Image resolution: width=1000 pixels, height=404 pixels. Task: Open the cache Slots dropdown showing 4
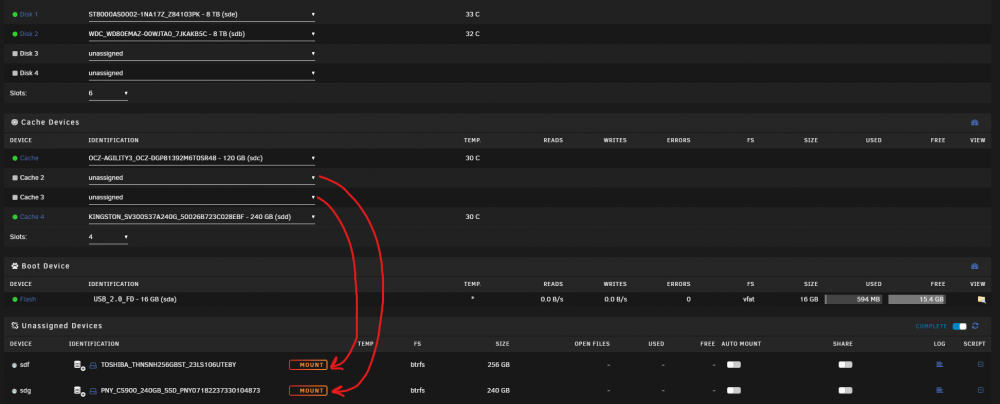click(108, 237)
